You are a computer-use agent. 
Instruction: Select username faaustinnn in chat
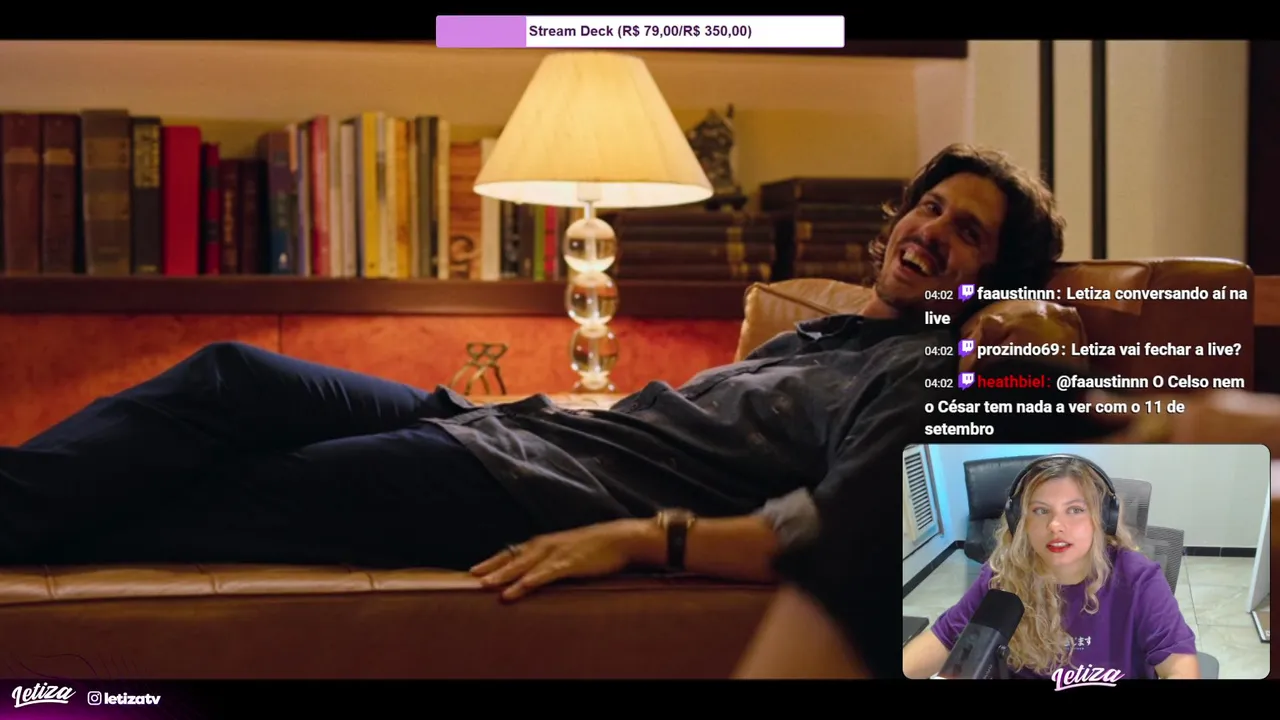1017,294
